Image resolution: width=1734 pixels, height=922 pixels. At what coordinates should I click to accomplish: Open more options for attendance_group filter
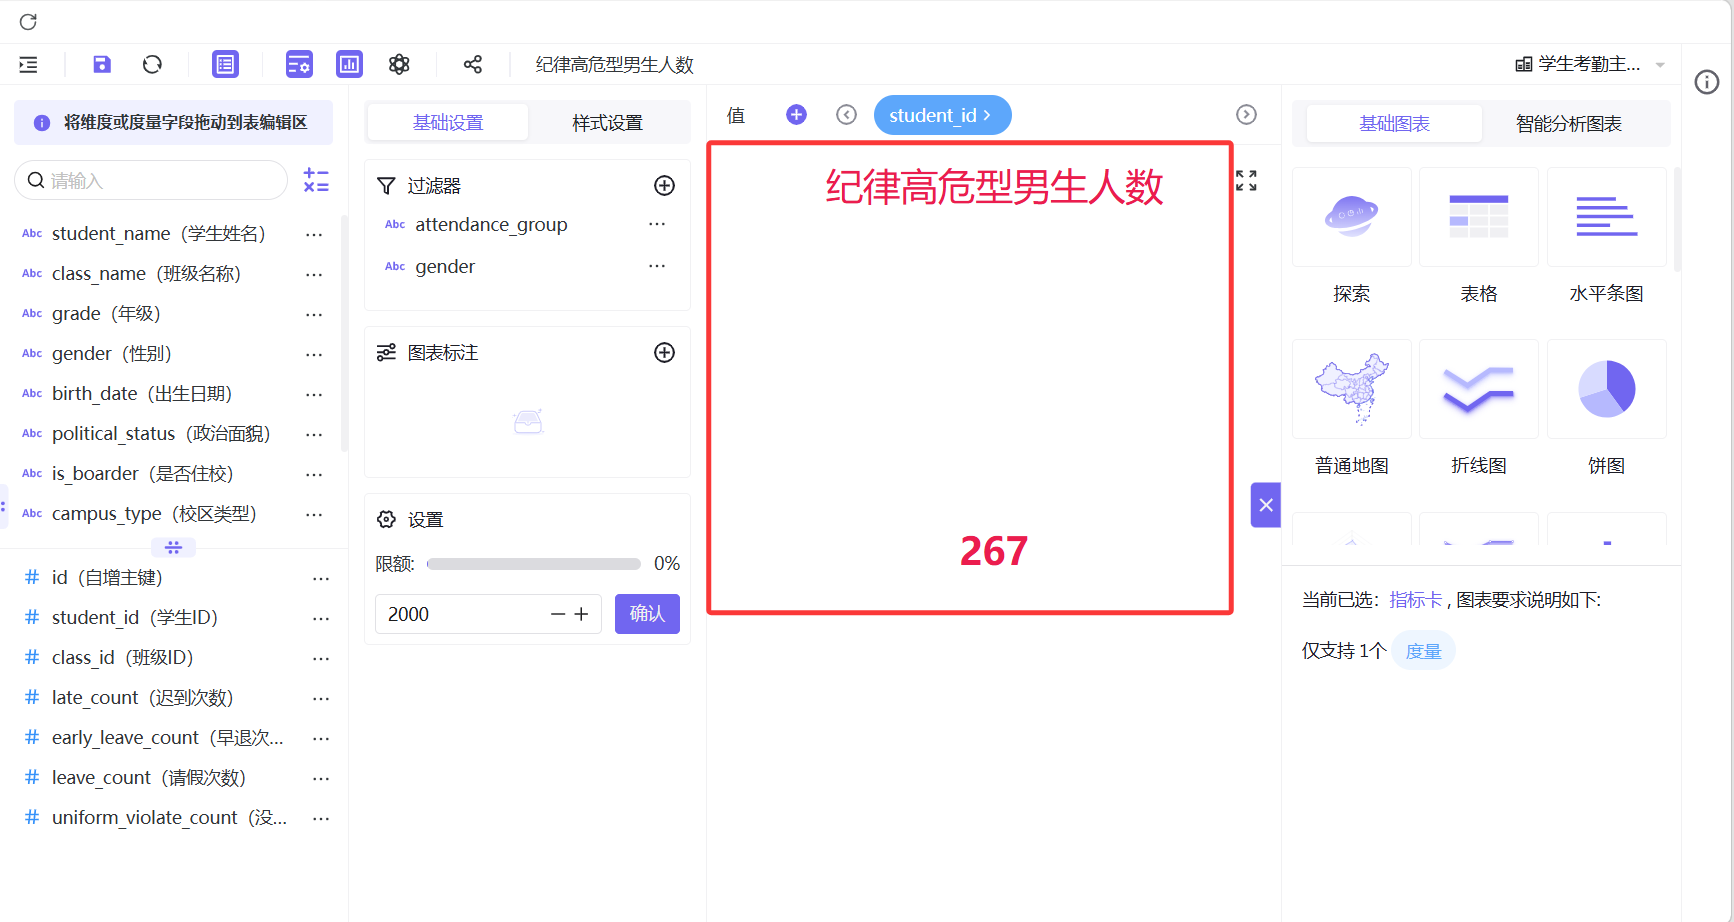pos(657,224)
